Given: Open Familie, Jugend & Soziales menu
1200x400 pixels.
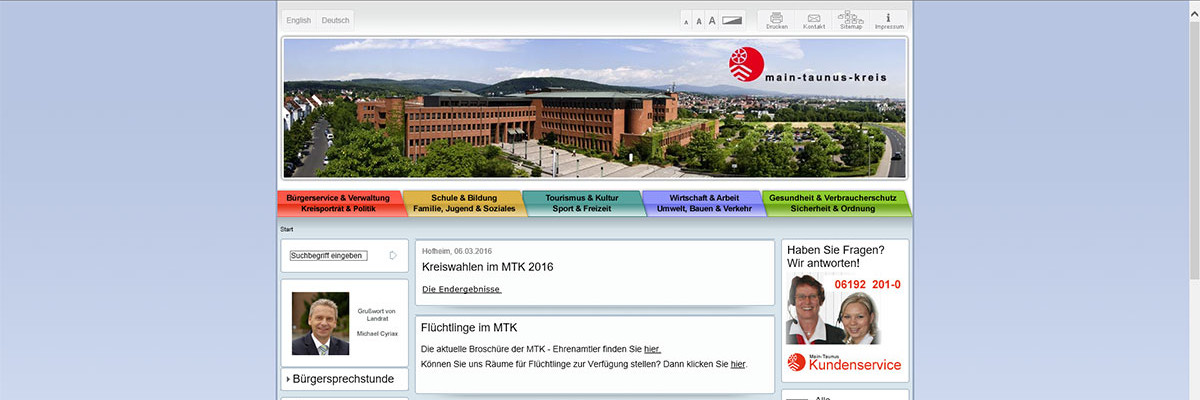Looking at the screenshot, I should click(464, 209).
